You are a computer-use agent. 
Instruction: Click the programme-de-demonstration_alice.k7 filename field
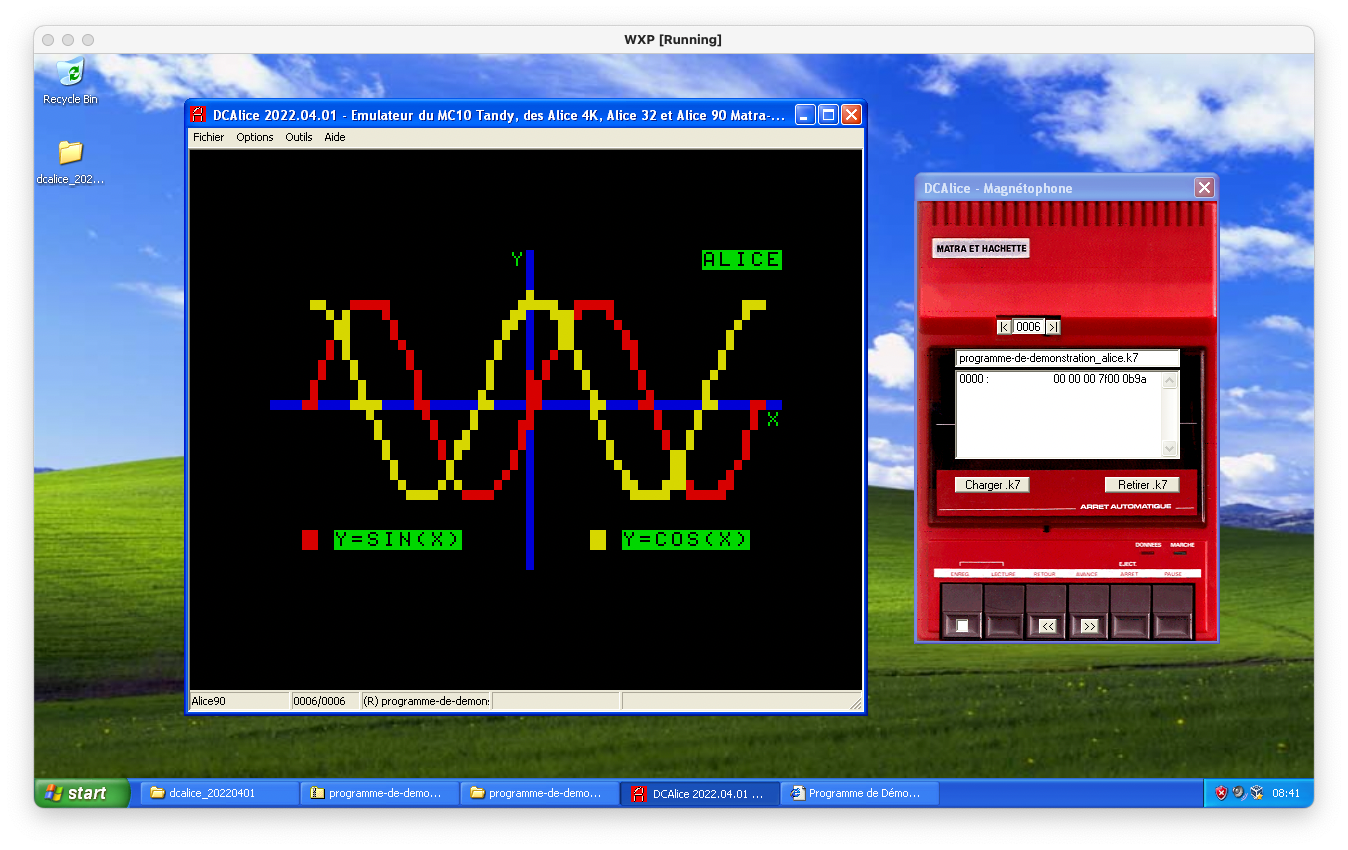coord(1067,358)
